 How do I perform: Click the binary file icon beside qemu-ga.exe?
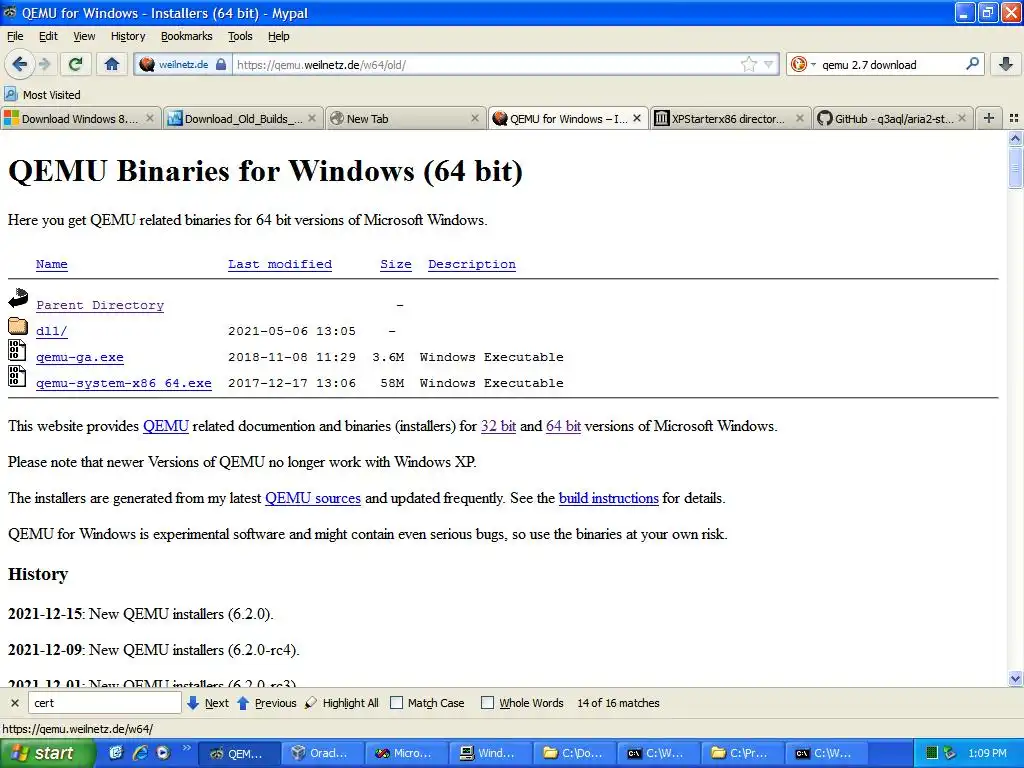pyautogui.click(x=17, y=350)
